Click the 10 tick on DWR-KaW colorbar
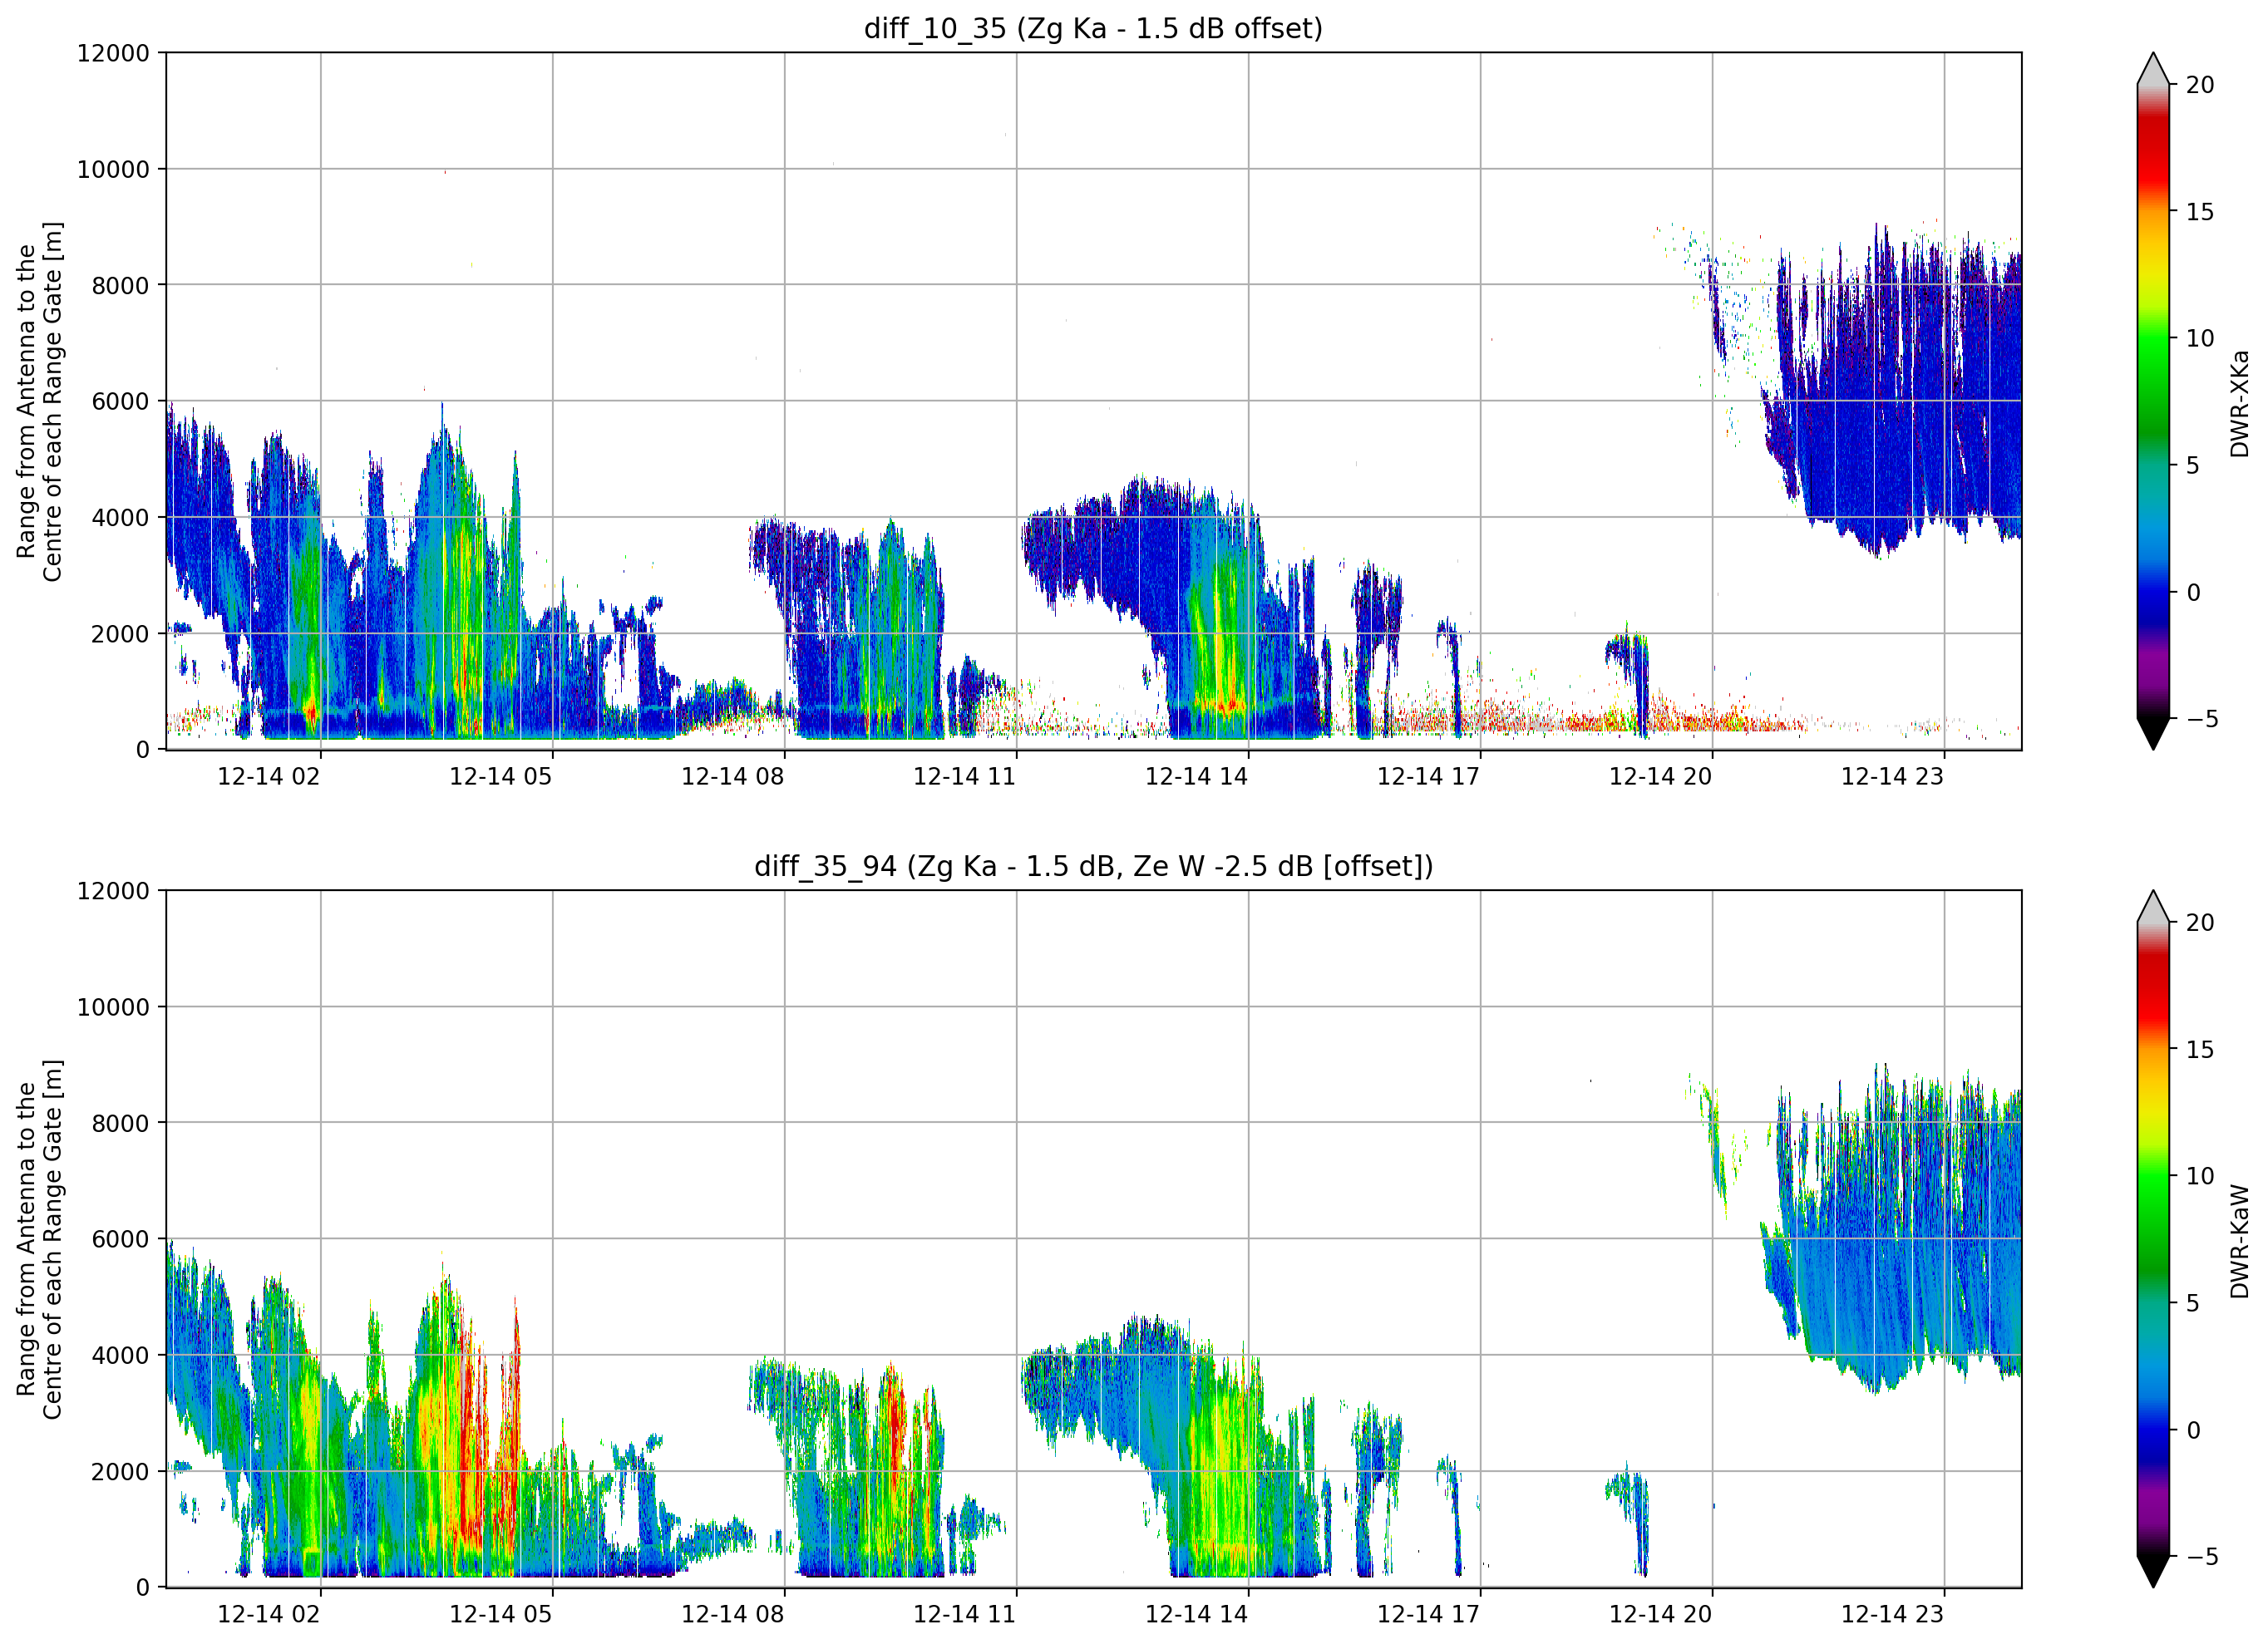The height and width of the screenshot is (1644, 2268). click(2200, 1176)
